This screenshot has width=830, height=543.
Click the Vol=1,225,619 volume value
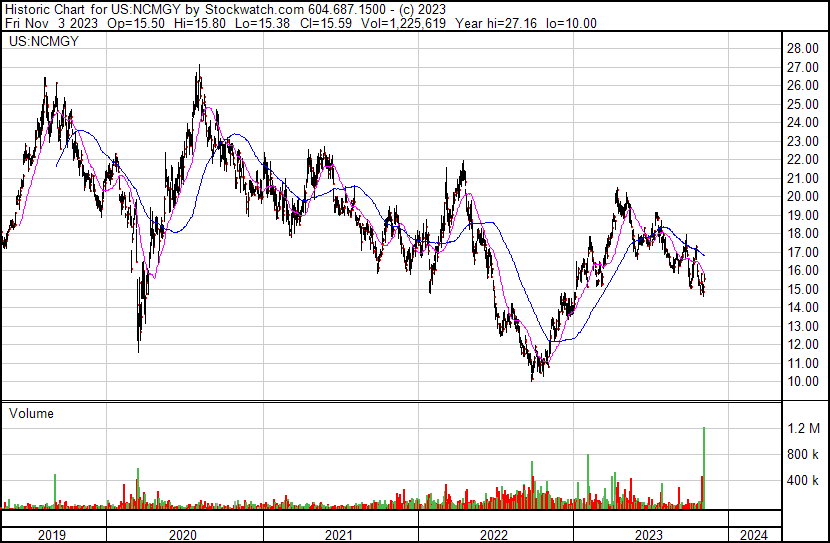coord(403,23)
